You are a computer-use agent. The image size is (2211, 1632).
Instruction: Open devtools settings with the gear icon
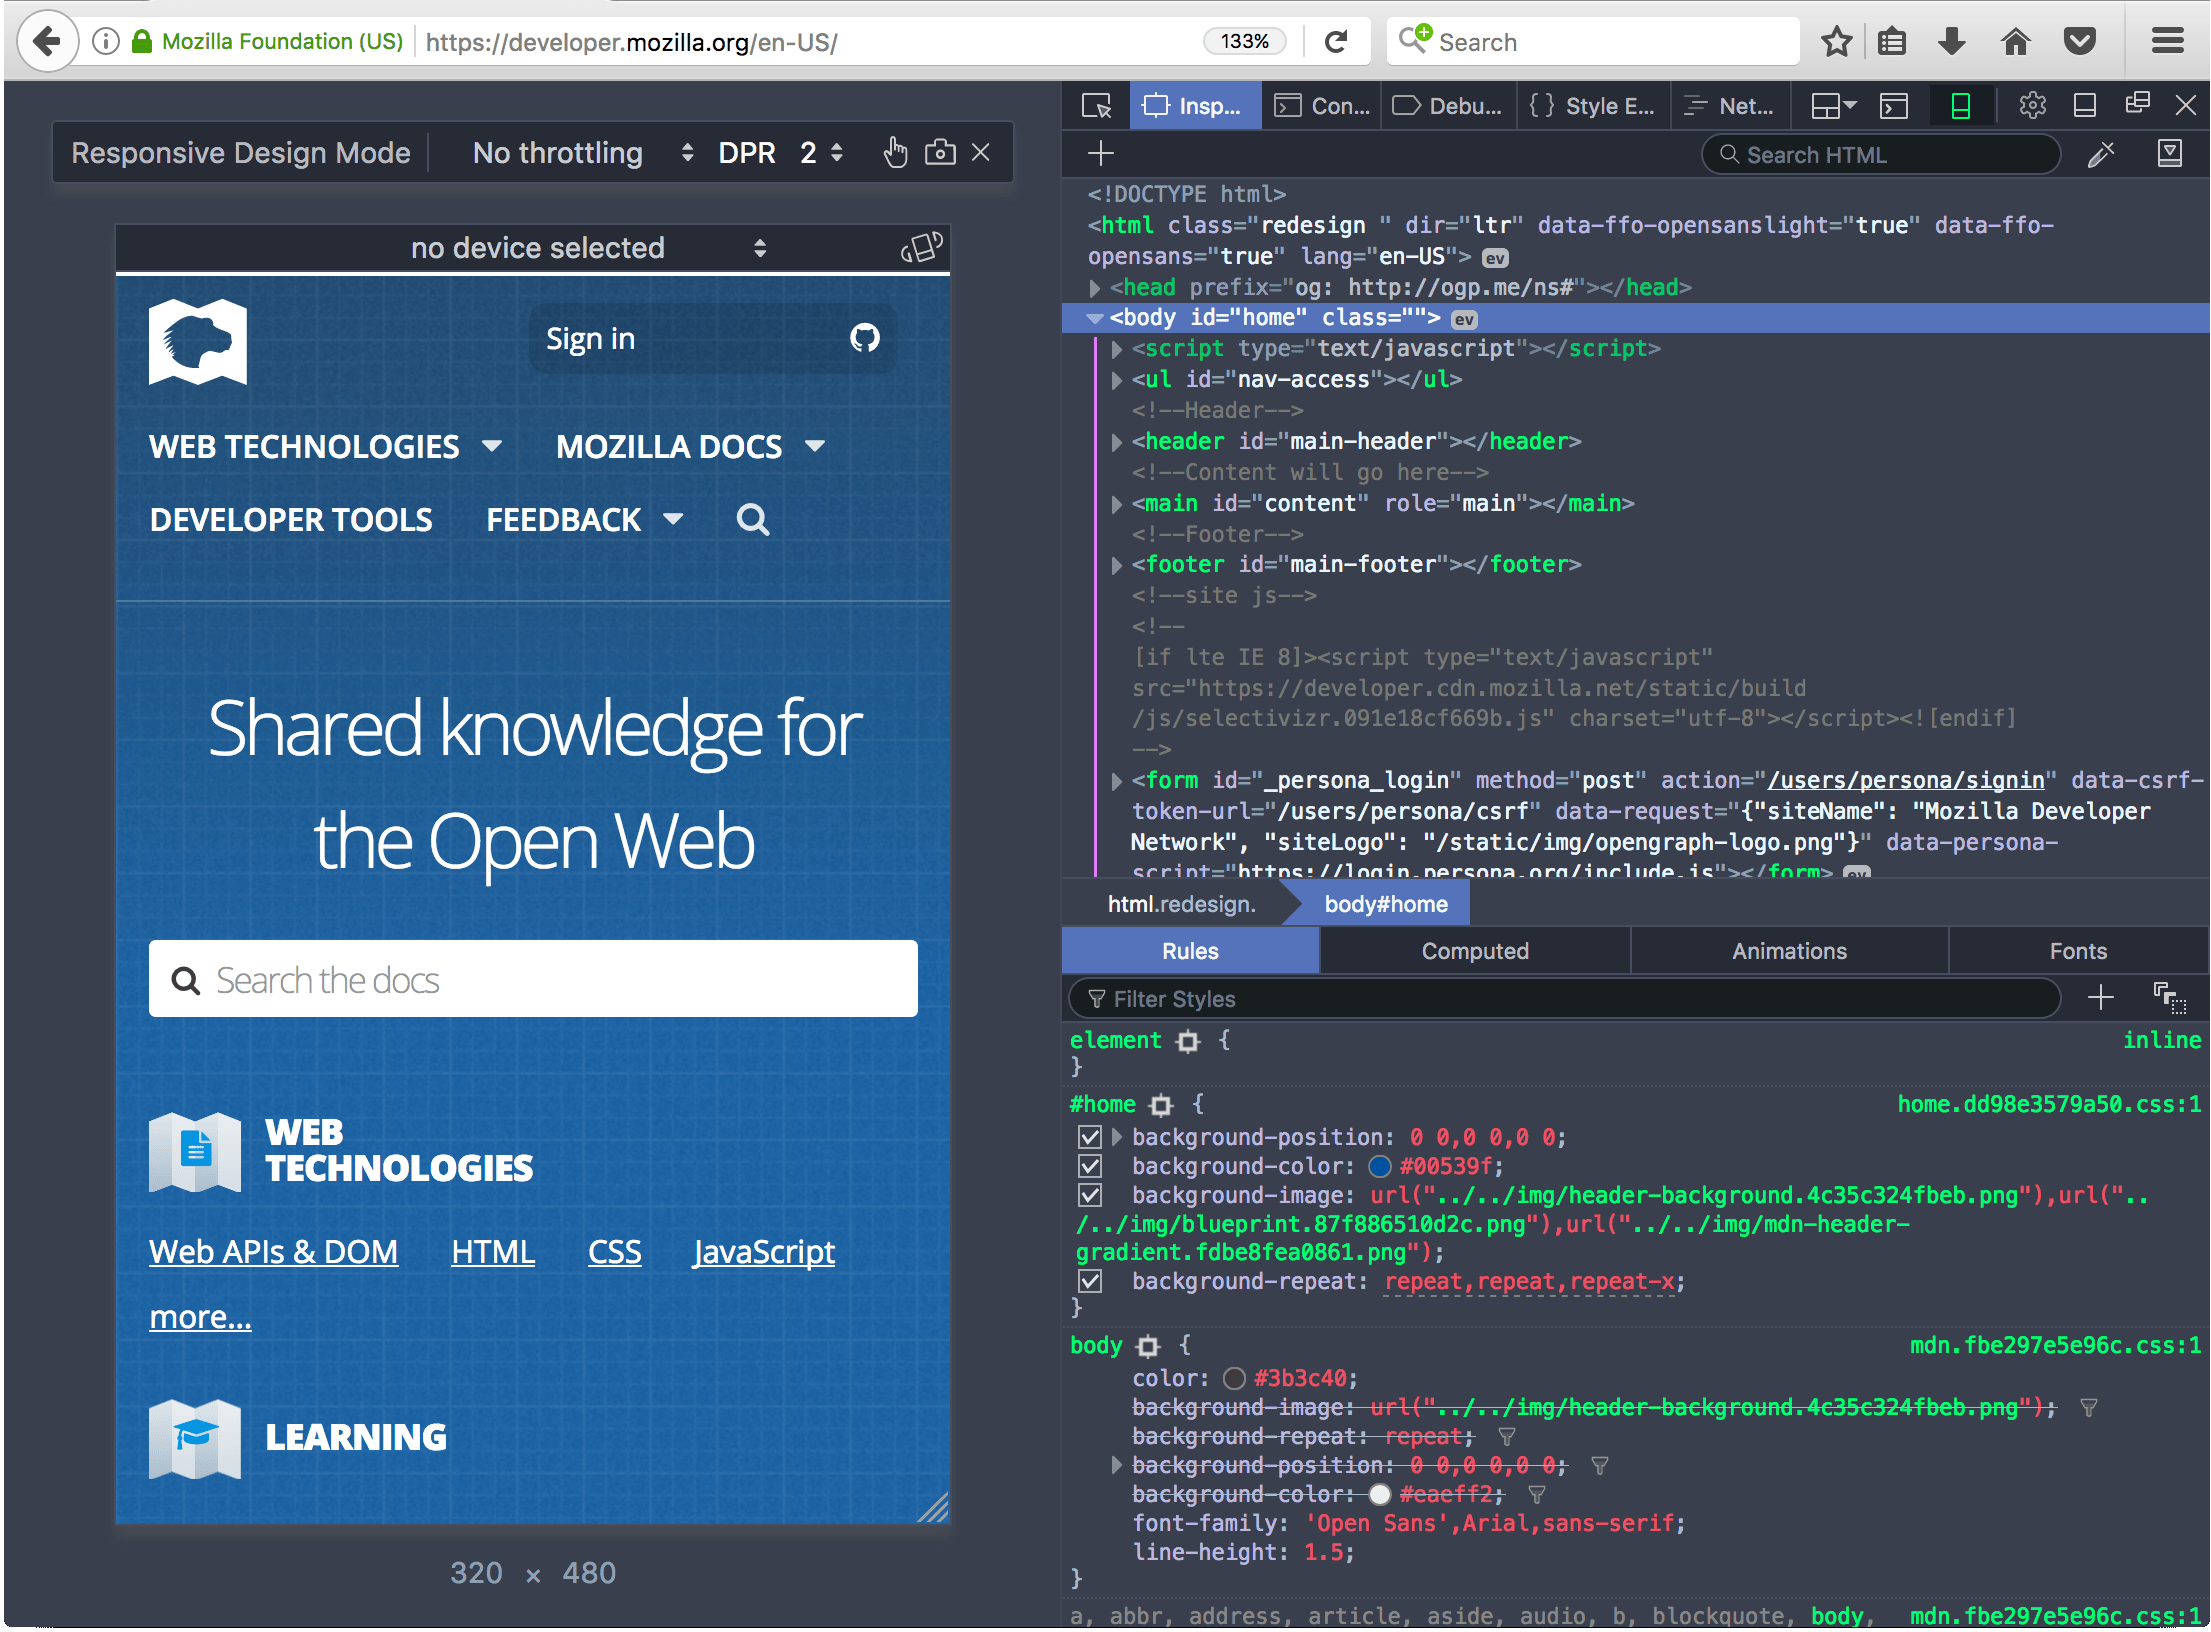2032,106
